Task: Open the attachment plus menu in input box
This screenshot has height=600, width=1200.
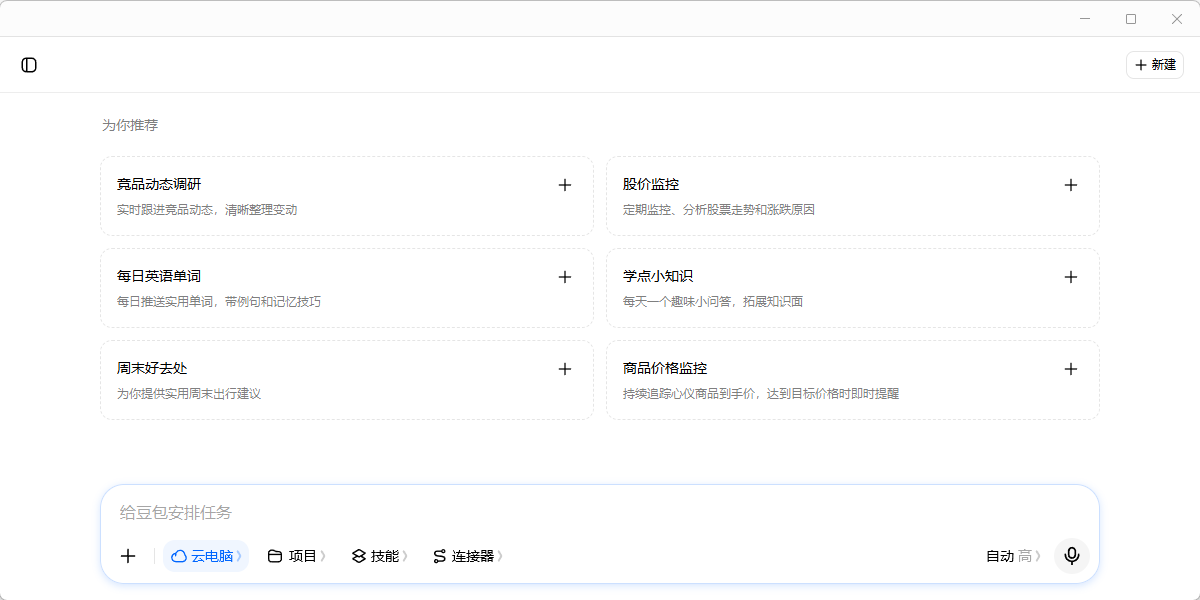Action: (x=128, y=556)
